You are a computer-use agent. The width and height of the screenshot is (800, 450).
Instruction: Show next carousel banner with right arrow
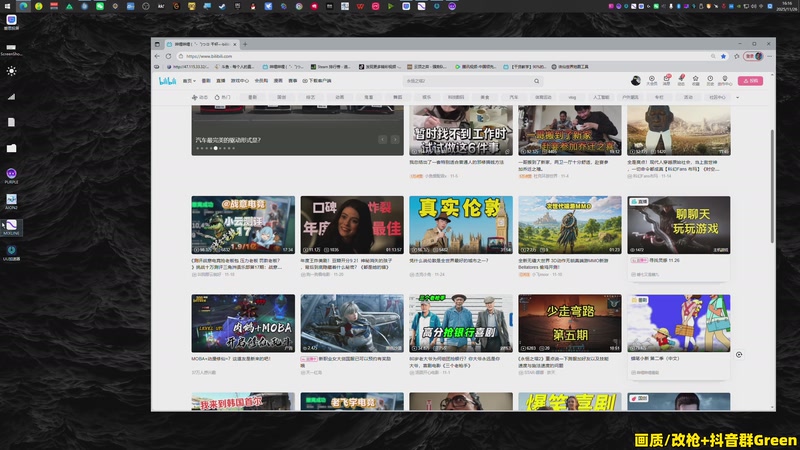pos(395,139)
